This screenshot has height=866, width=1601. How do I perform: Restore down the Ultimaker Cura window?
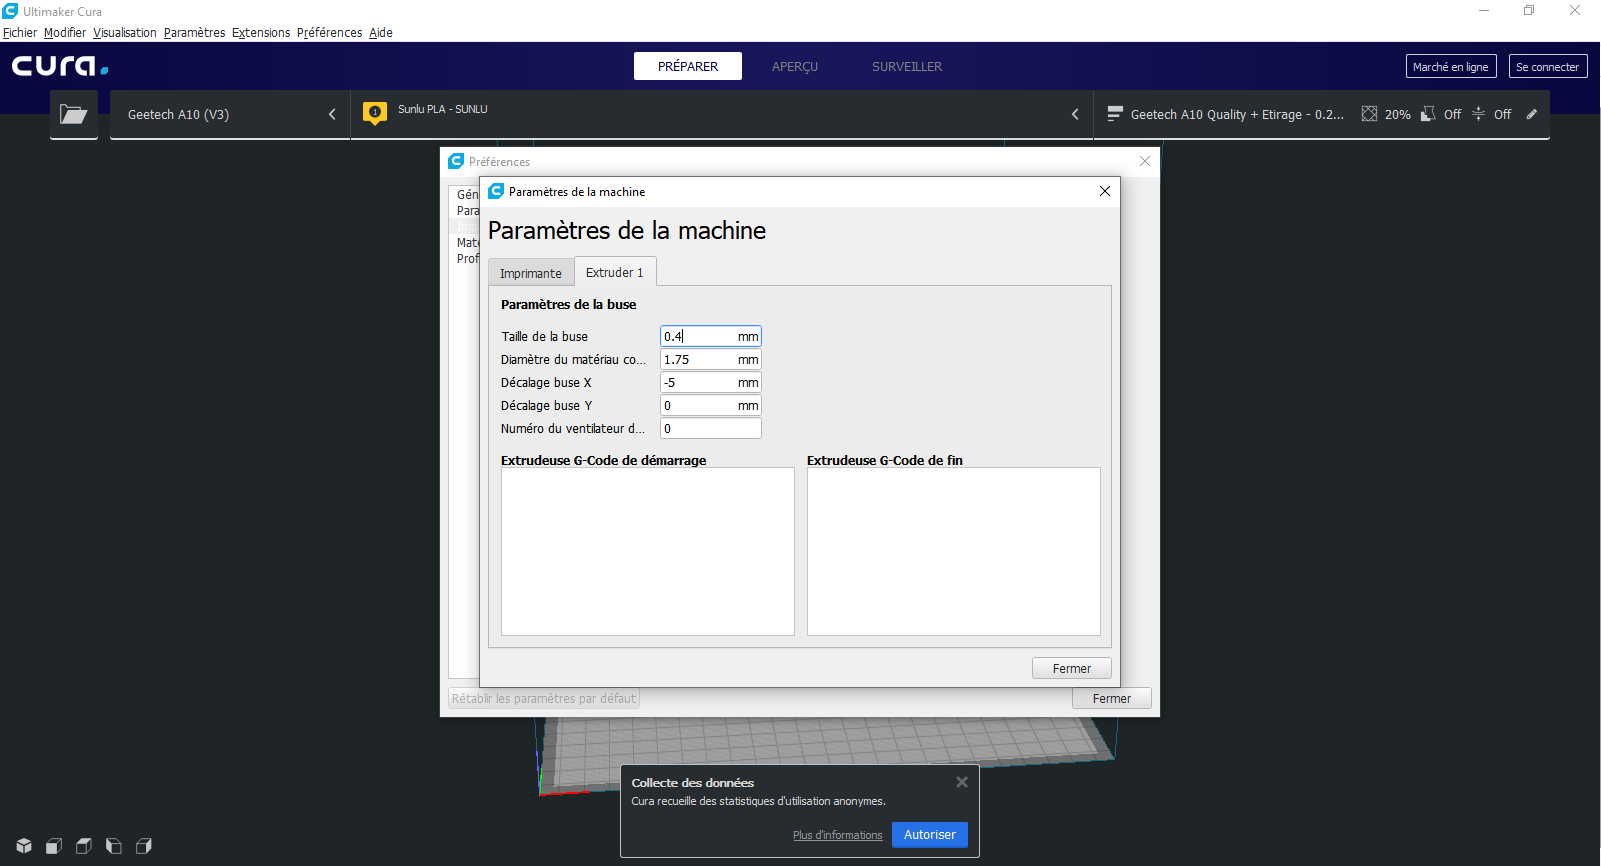click(1529, 11)
